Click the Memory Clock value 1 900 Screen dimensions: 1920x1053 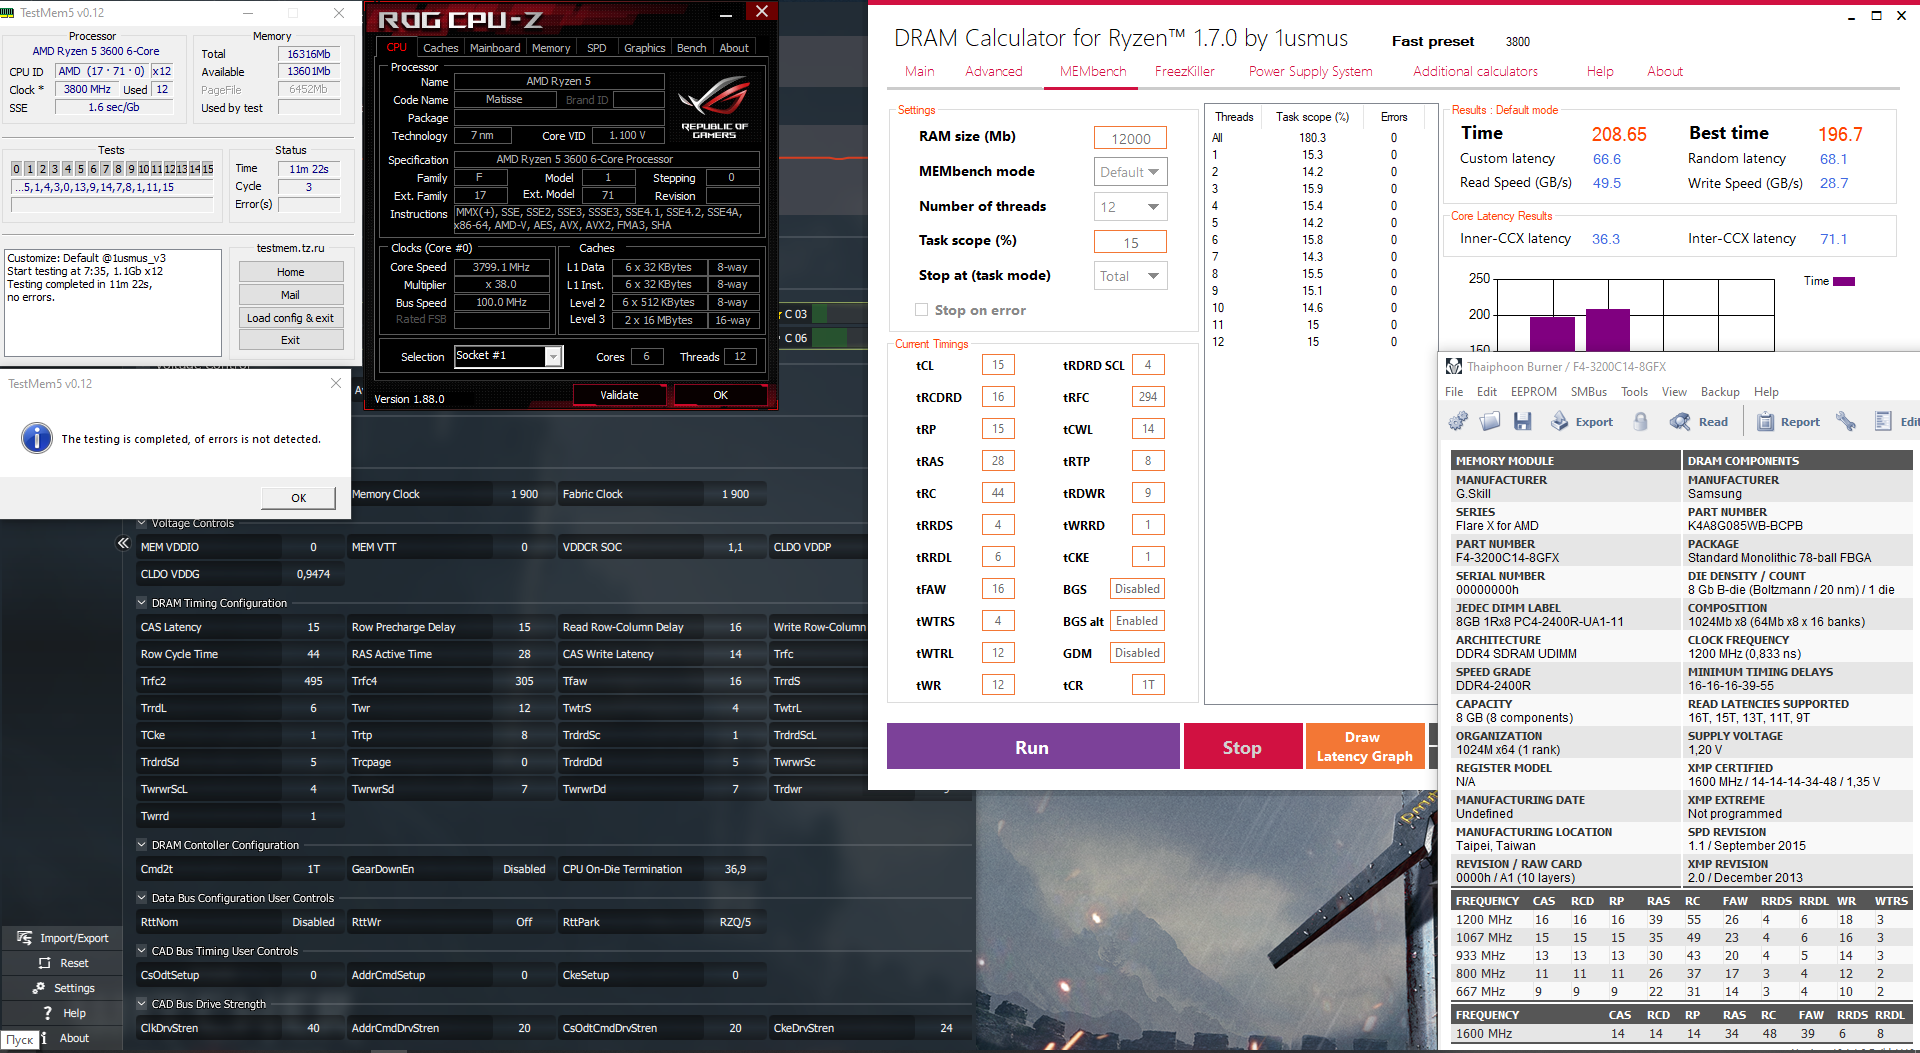524,494
